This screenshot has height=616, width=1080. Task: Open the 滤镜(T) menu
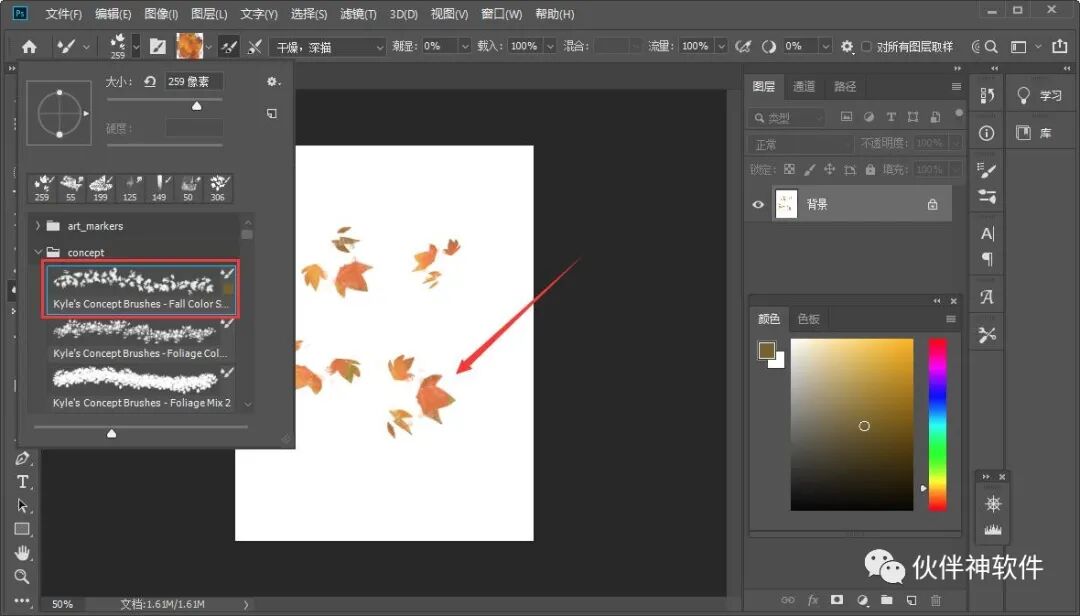point(358,14)
